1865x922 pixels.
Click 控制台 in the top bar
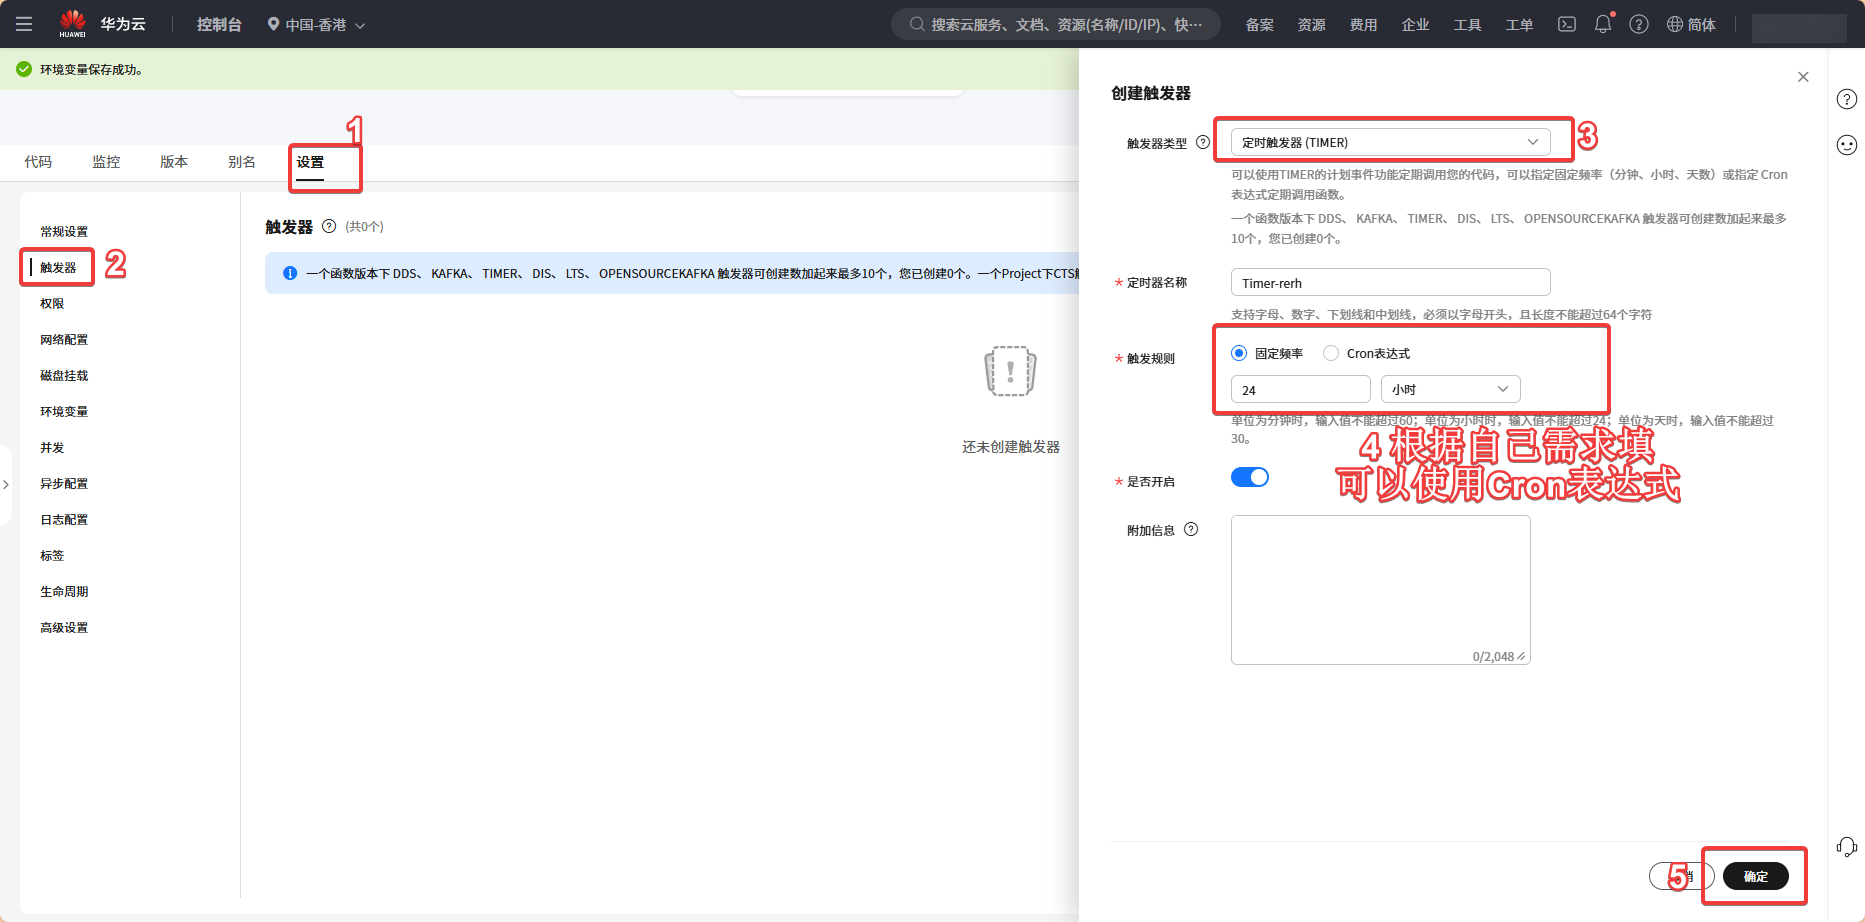[219, 24]
